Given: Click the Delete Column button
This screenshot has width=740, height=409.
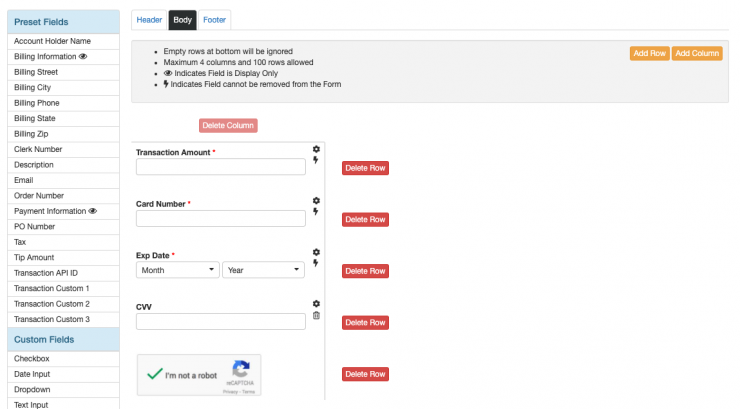Looking at the screenshot, I should click(x=228, y=125).
